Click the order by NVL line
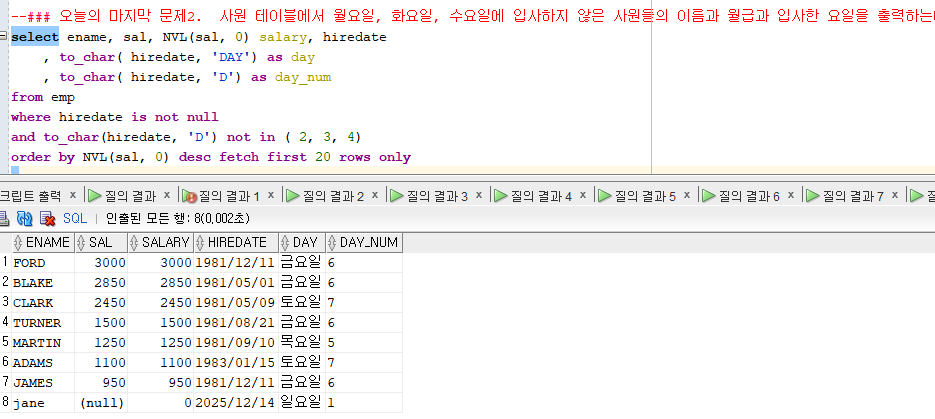The image size is (935, 419). 211,157
